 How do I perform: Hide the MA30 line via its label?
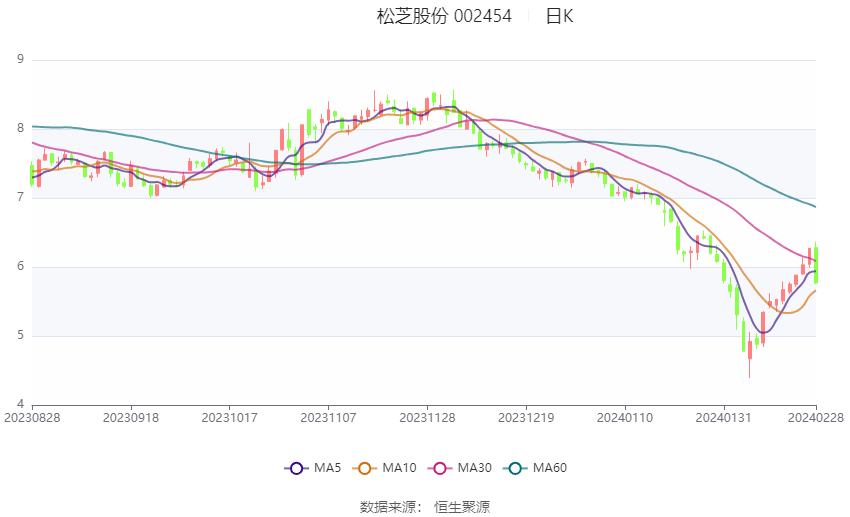[474, 468]
